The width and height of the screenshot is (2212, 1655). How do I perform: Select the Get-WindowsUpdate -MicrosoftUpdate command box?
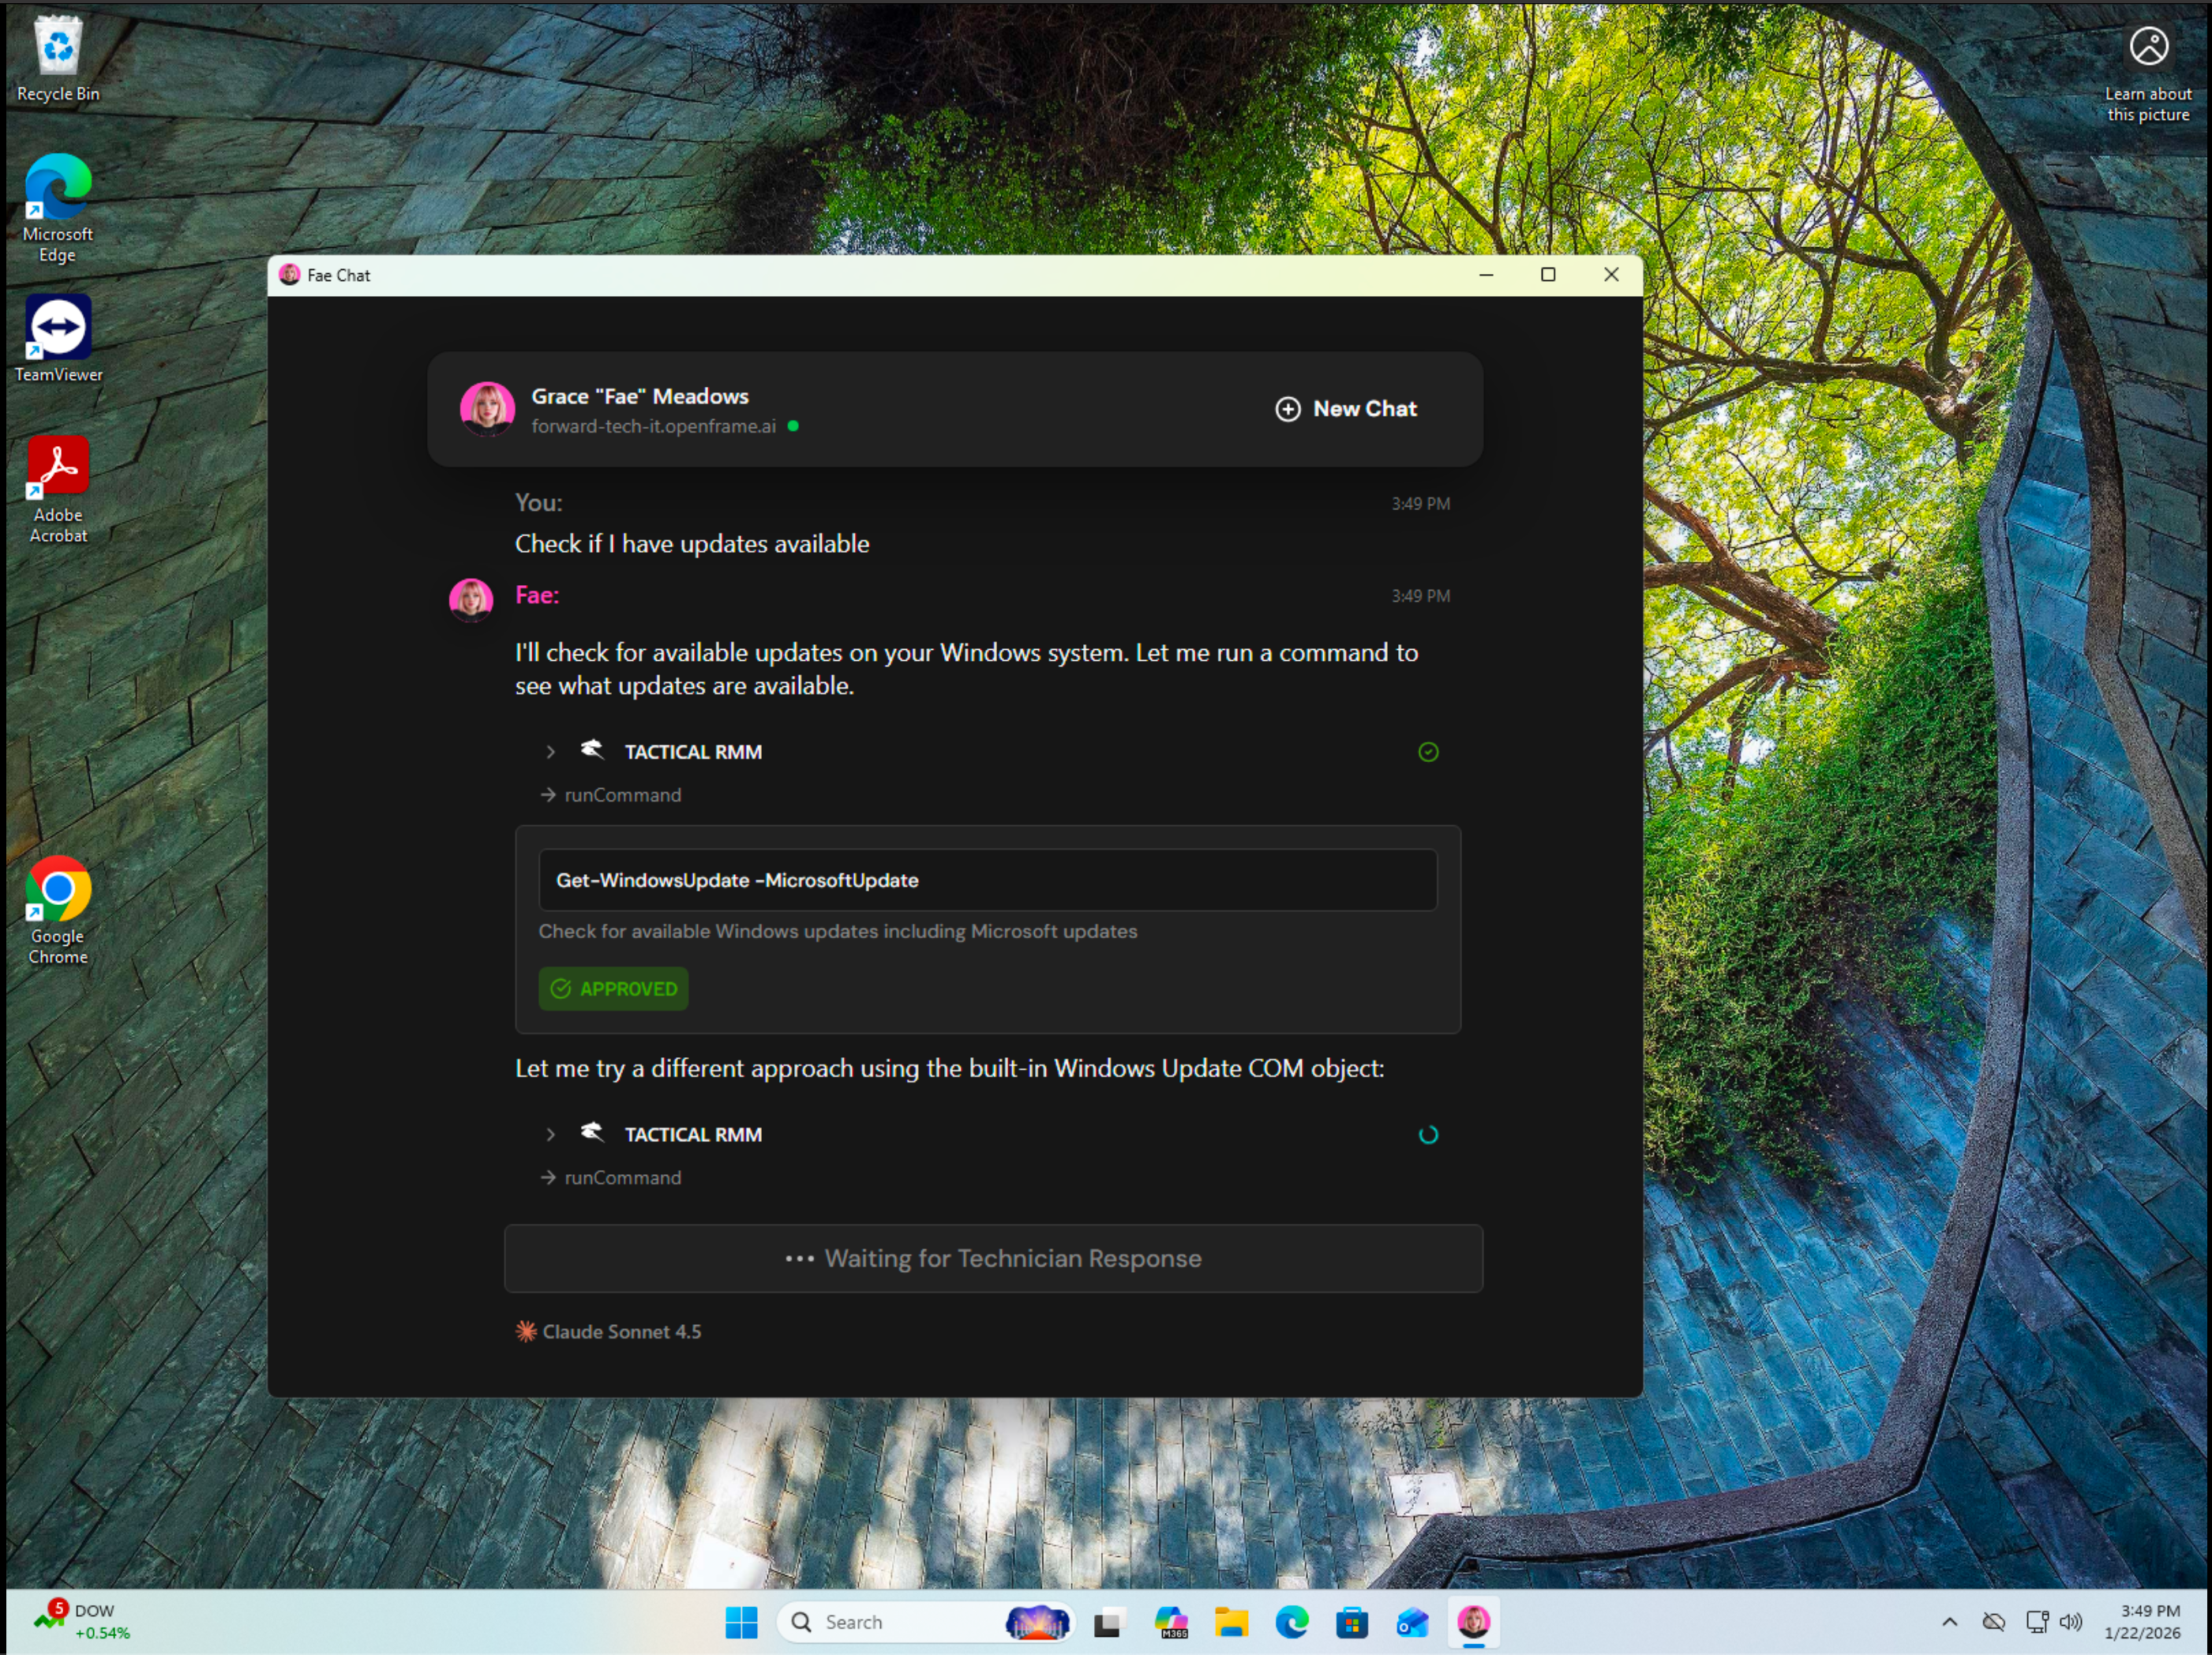click(987, 880)
